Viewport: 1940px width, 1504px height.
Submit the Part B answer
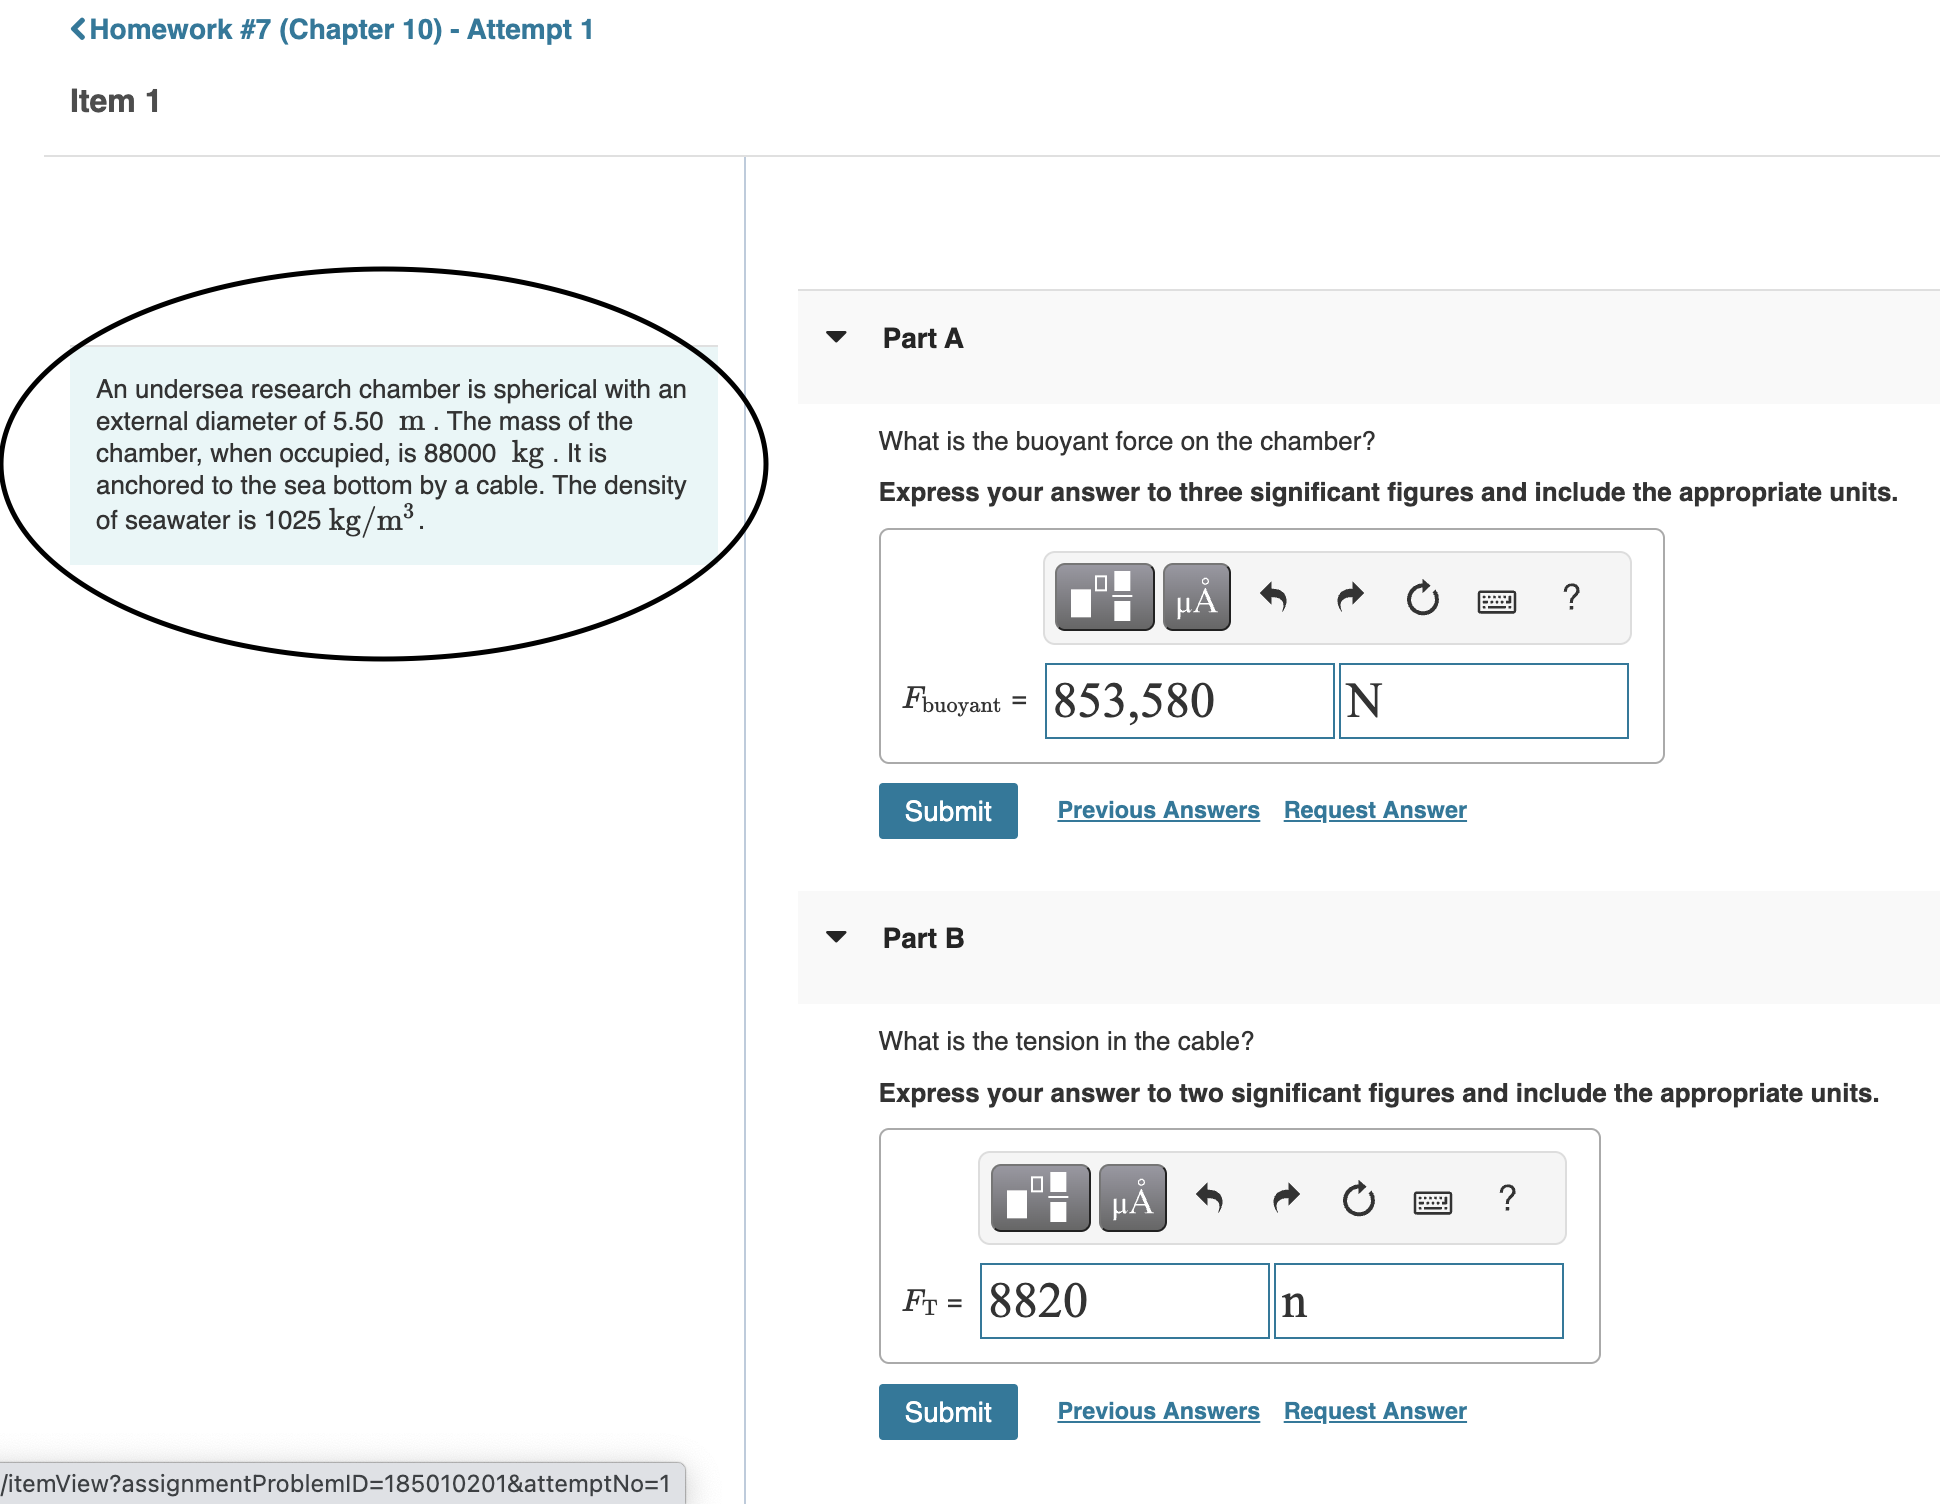(x=947, y=1412)
